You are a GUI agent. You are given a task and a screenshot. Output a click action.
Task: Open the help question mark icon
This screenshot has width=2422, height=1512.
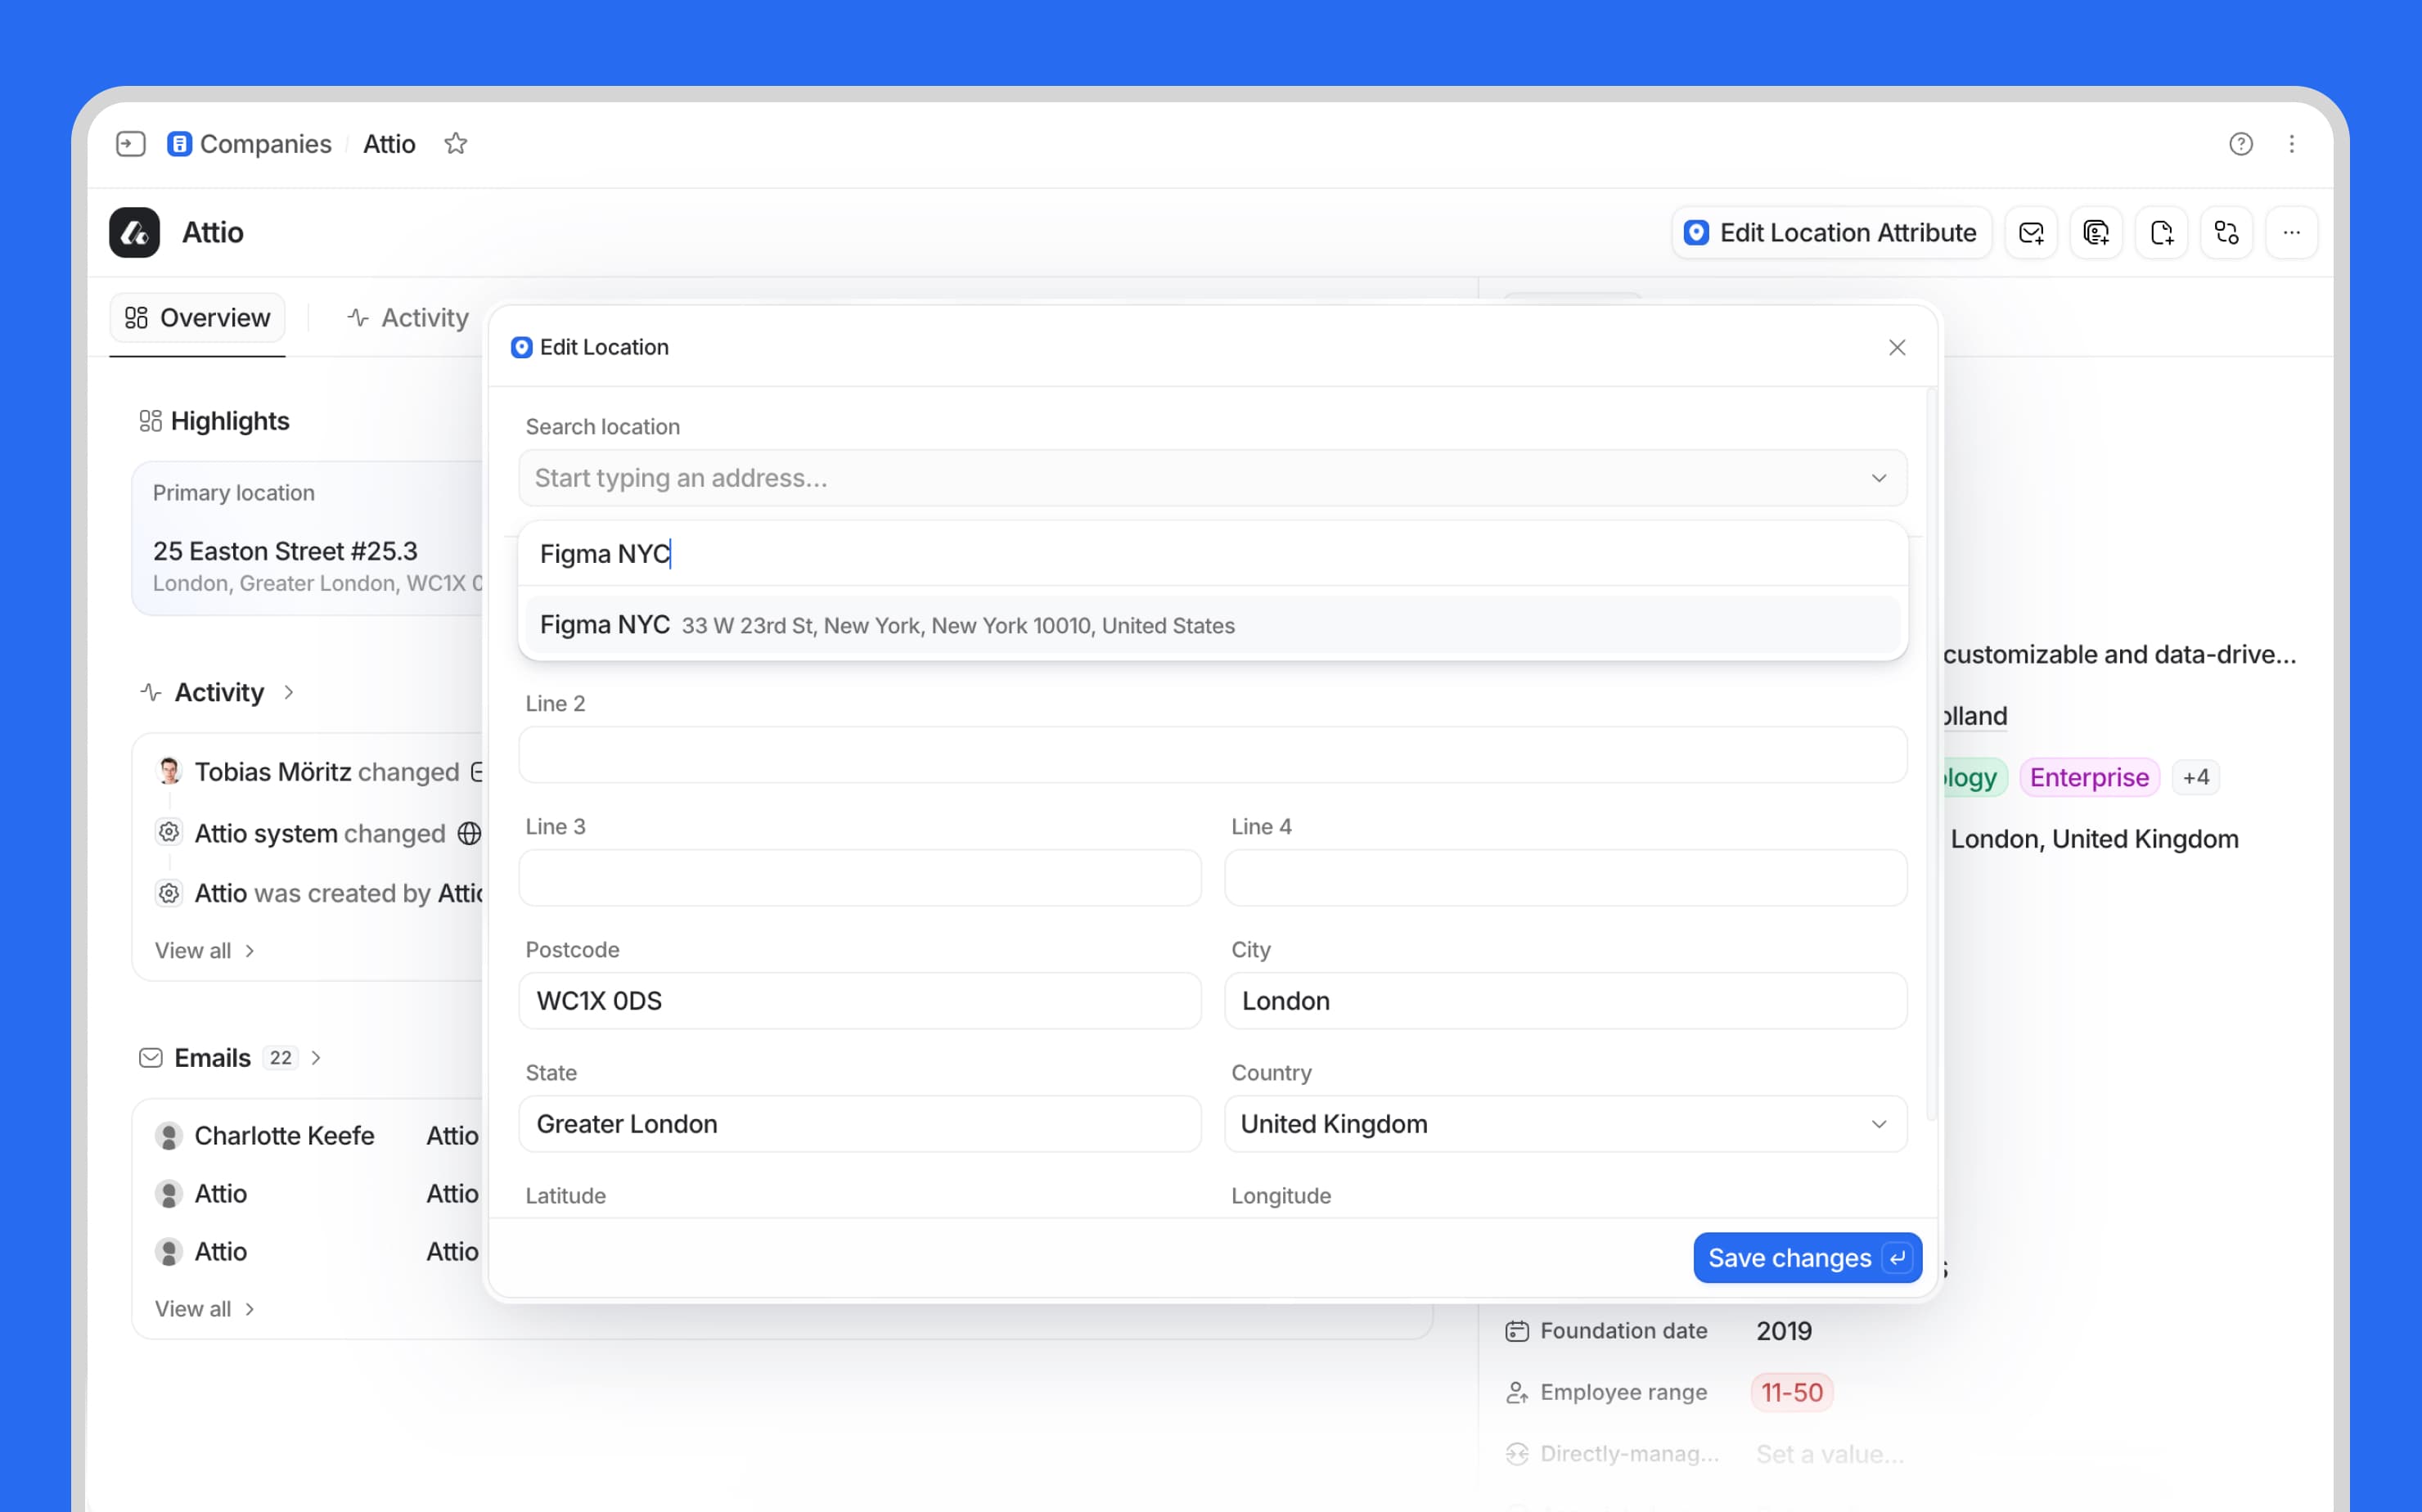click(2240, 144)
